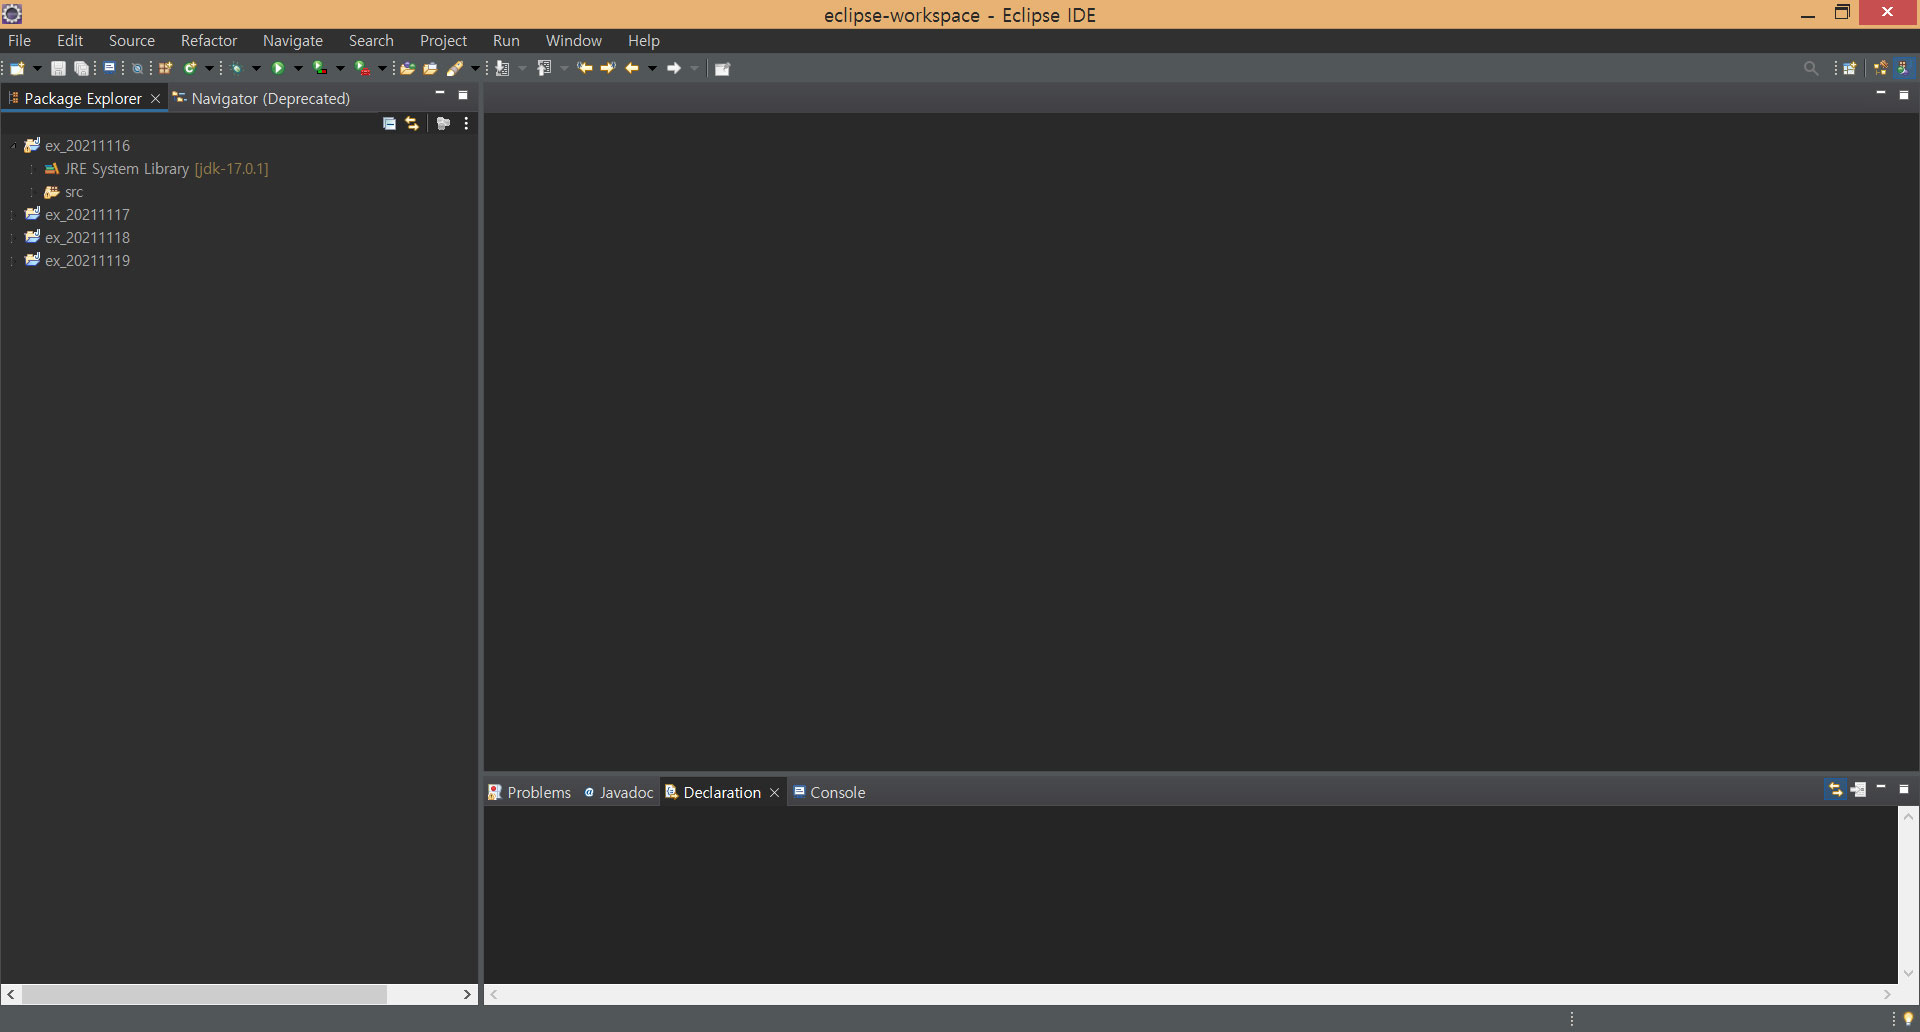1920x1032 pixels.
Task: Collapse the ex_20211116 project node
Action: pos(13,146)
